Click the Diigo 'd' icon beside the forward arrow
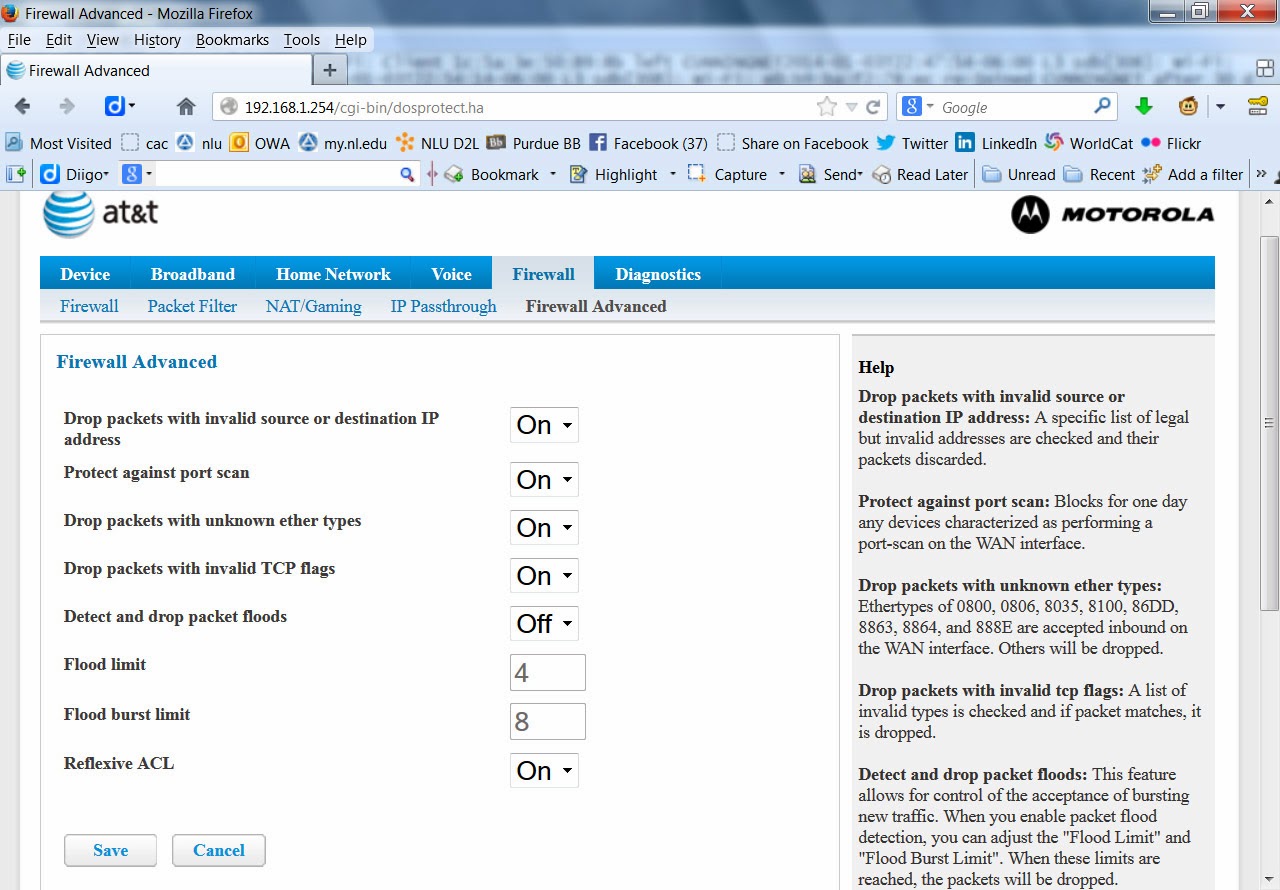This screenshot has height=890, width=1280. 115,106
